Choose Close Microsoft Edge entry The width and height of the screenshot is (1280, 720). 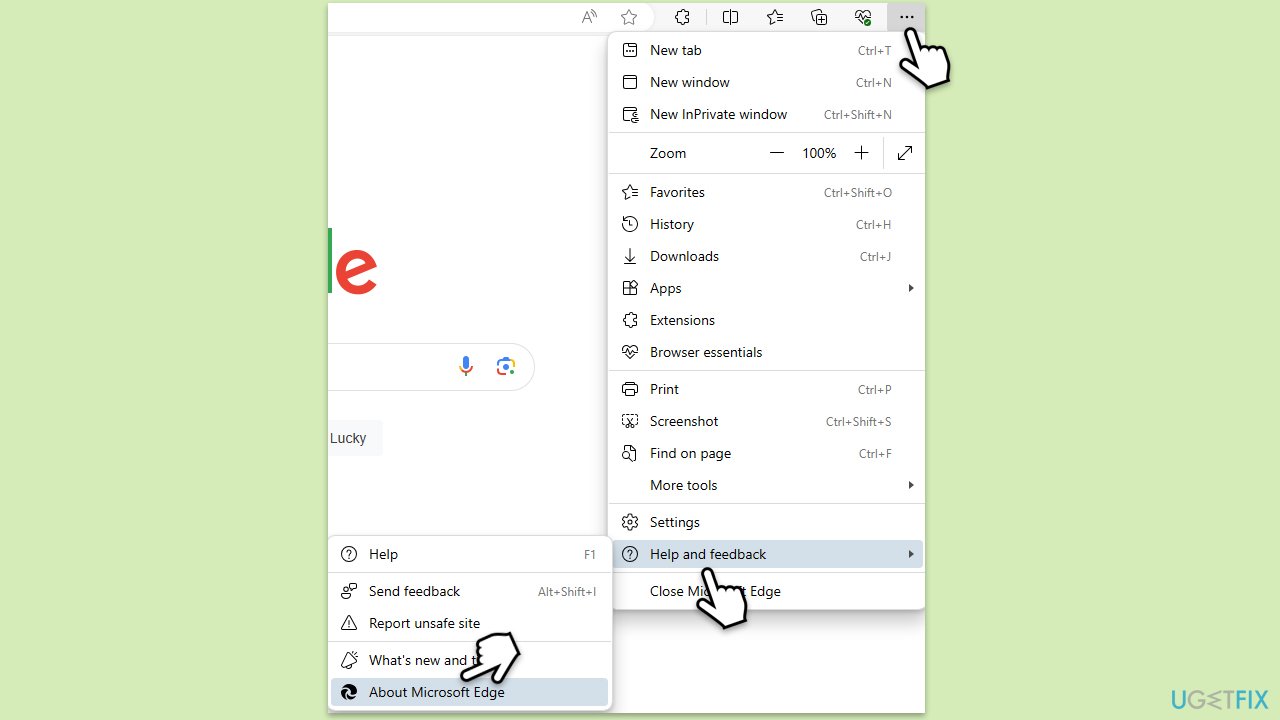[x=766, y=591]
